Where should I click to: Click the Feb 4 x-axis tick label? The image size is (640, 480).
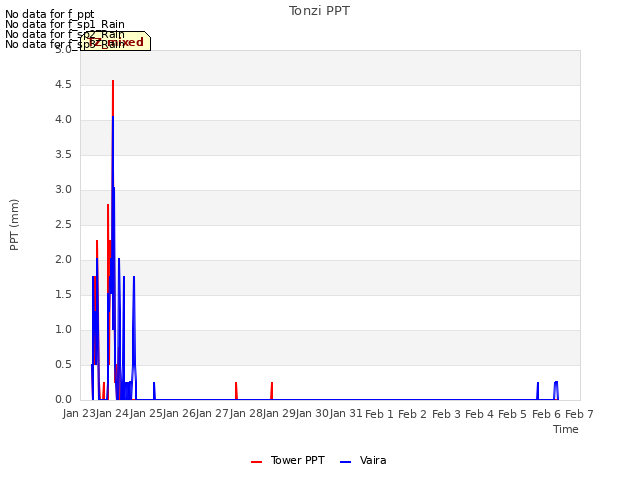coord(479,414)
